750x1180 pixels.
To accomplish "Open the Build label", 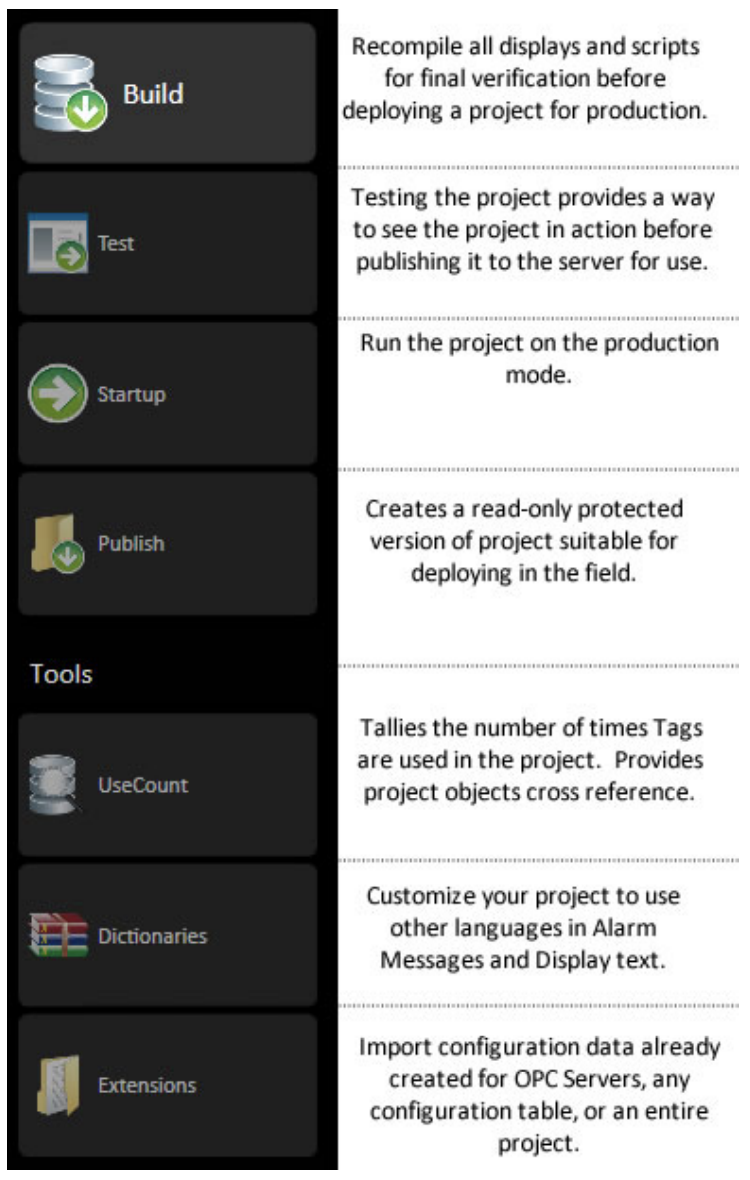I will coord(153,94).
